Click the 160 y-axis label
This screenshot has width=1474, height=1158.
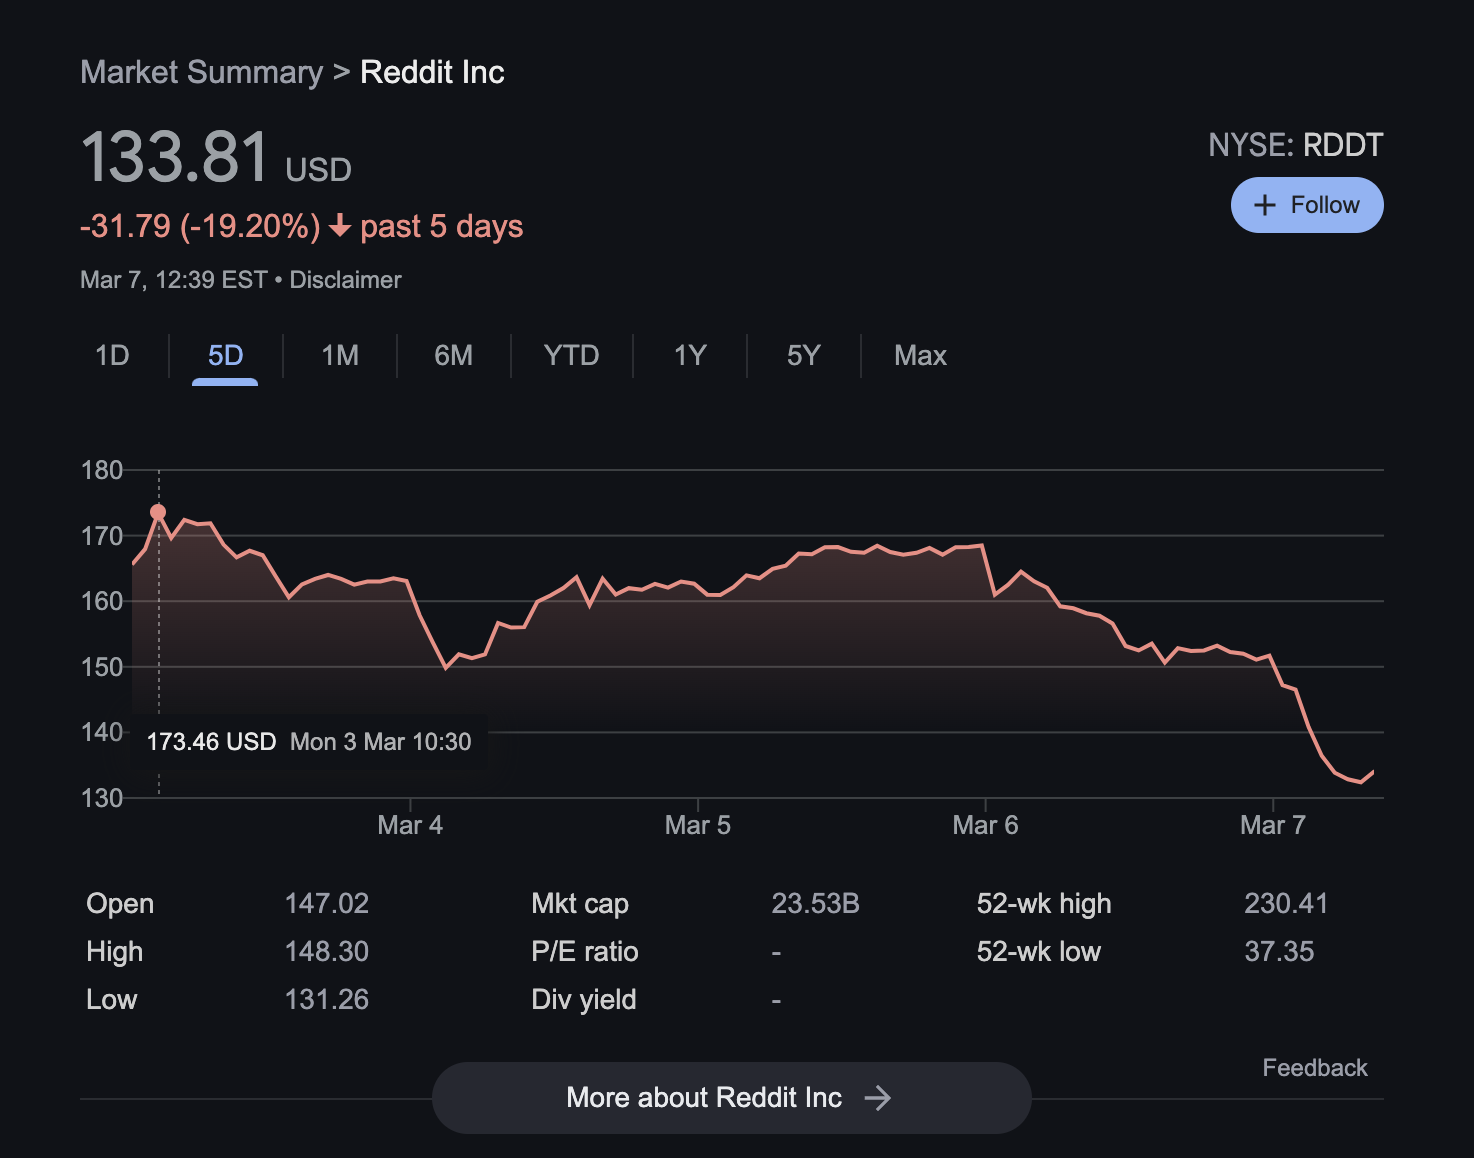pos(102,601)
